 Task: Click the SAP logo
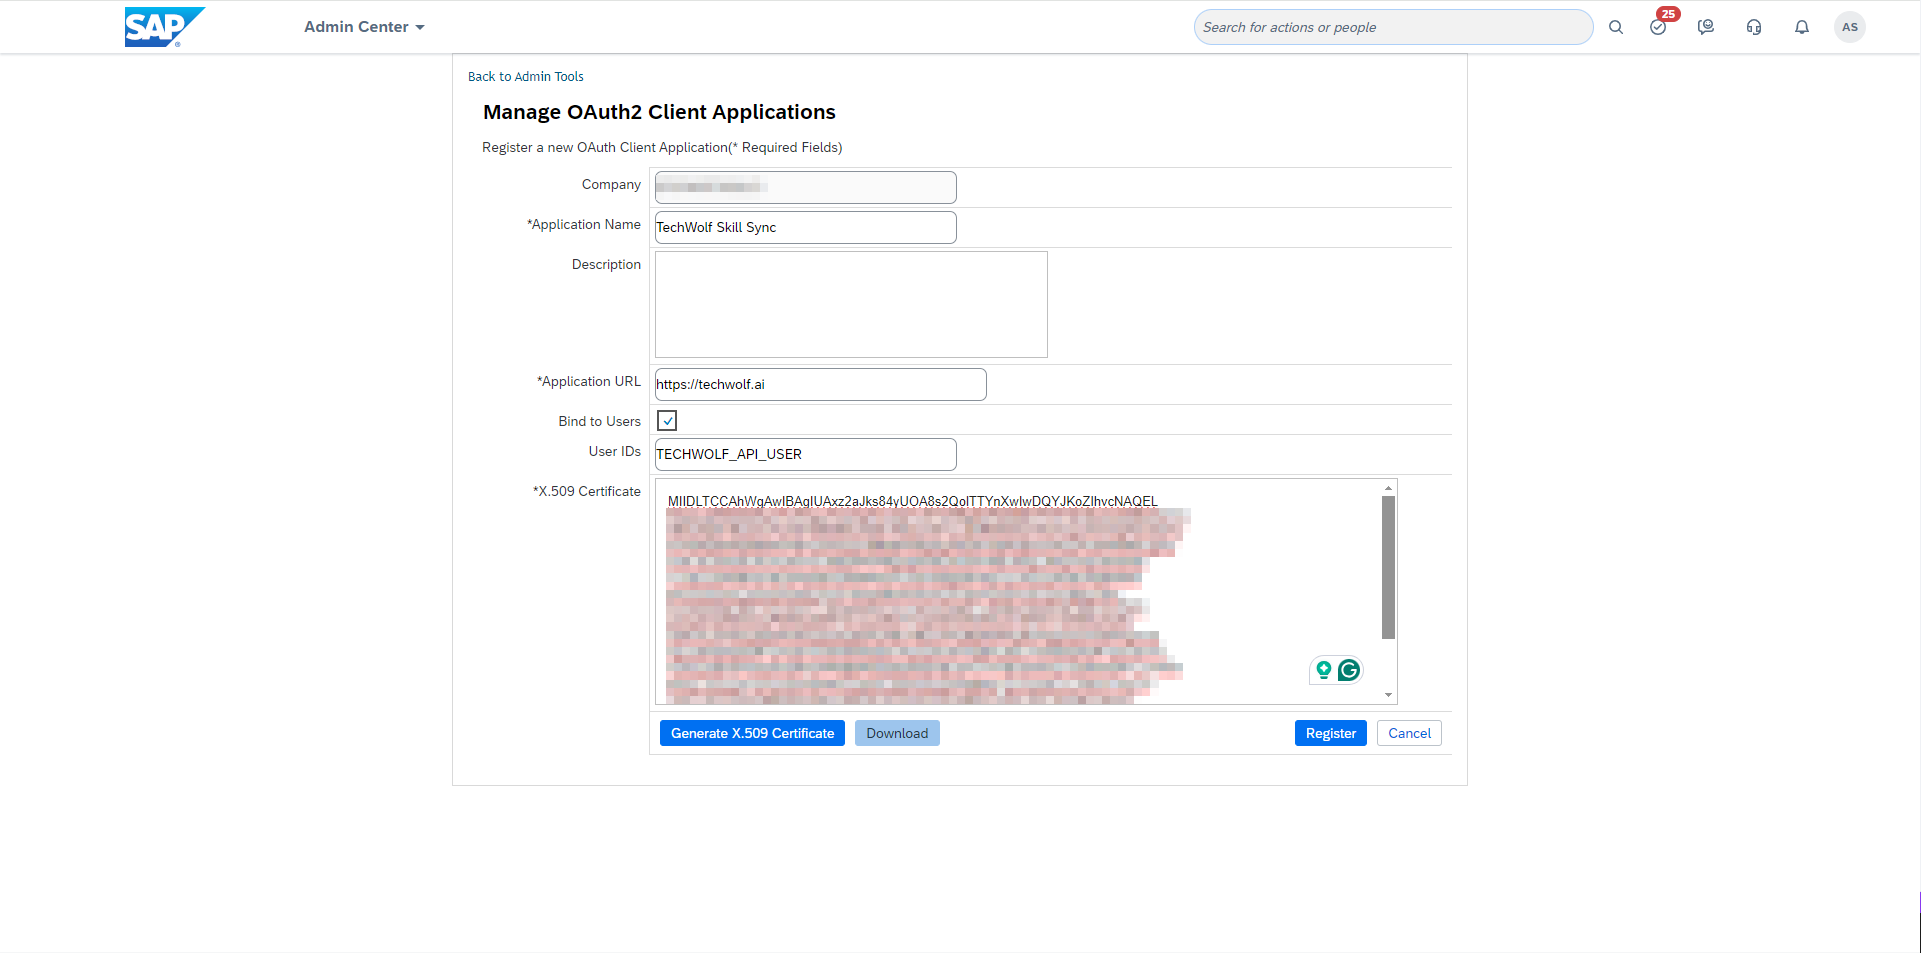point(165,27)
